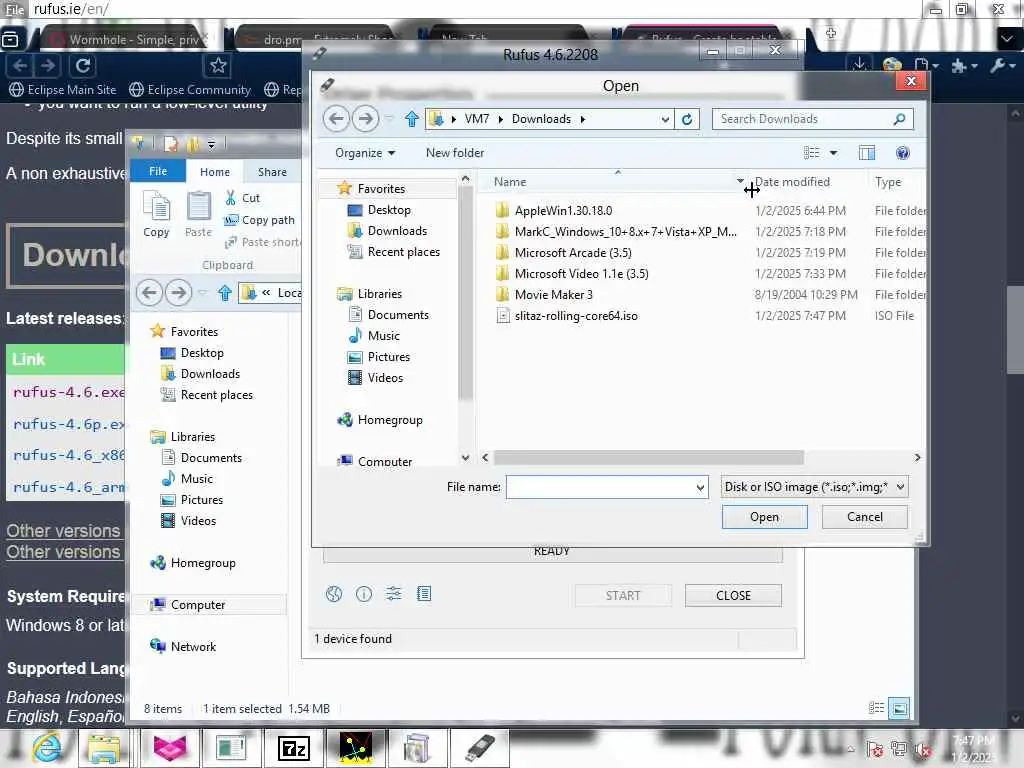The image size is (1024, 768).
Task: Click Copy path in Explorer ribbon
Action: click(260, 220)
